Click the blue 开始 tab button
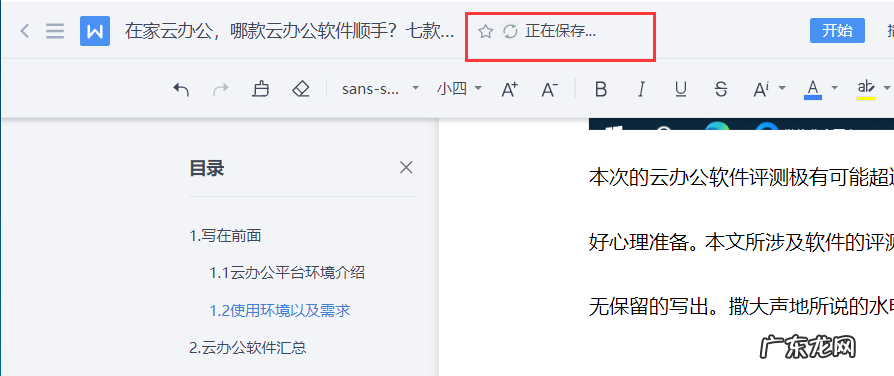The image size is (894, 376). click(838, 31)
